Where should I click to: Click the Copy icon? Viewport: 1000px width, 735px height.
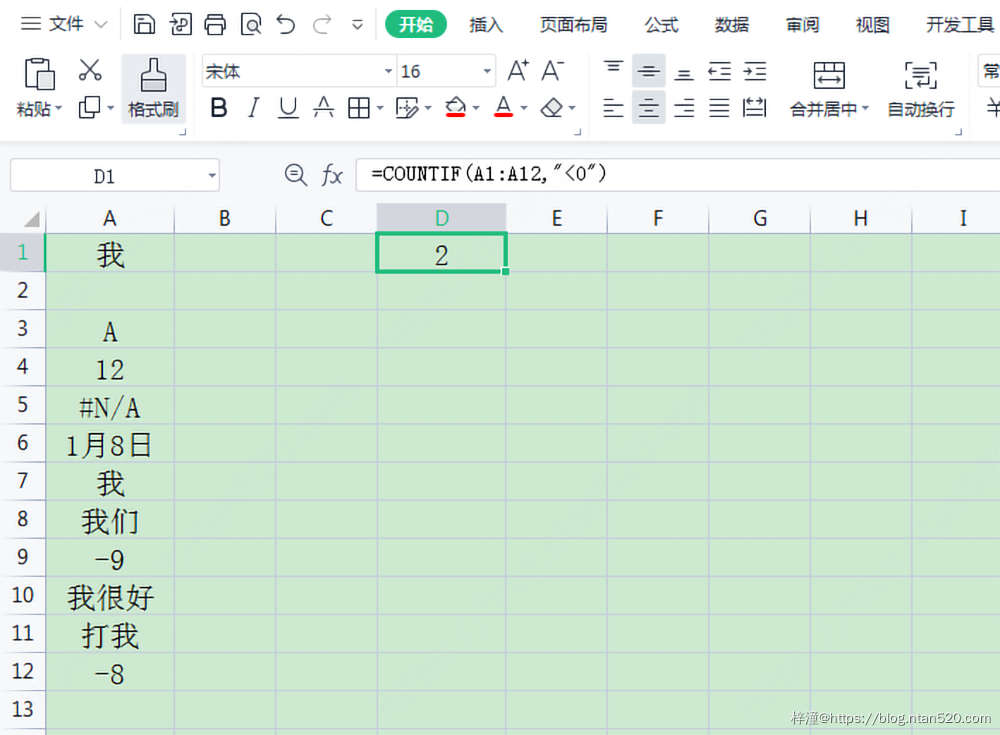[x=89, y=107]
